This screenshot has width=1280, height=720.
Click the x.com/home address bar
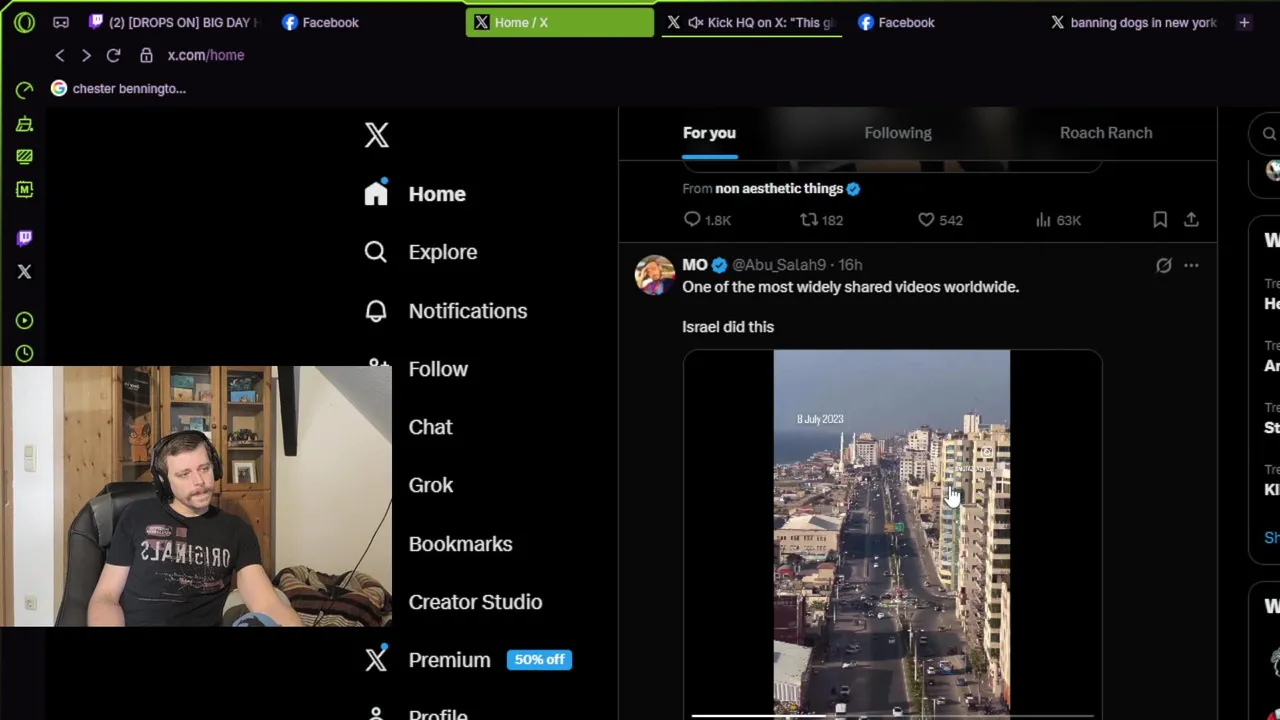click(x=206, y=55)
